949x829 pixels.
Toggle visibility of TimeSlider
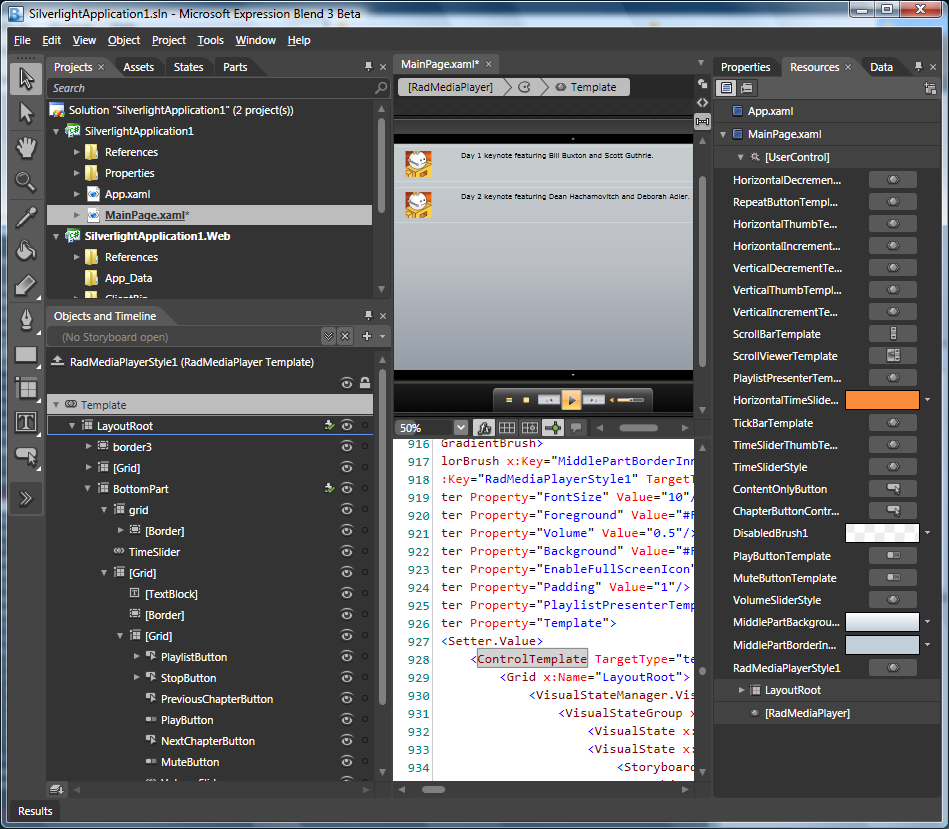click(347, 551)
